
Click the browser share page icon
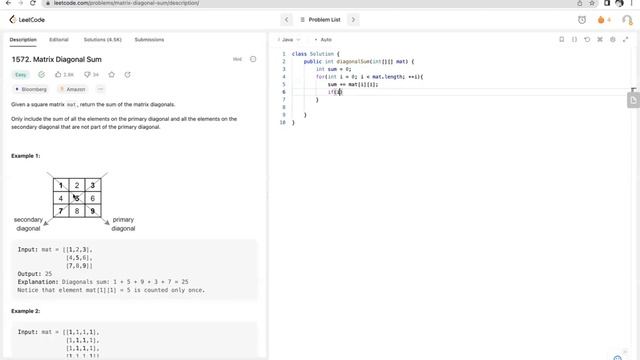click(x=580, y=3)
